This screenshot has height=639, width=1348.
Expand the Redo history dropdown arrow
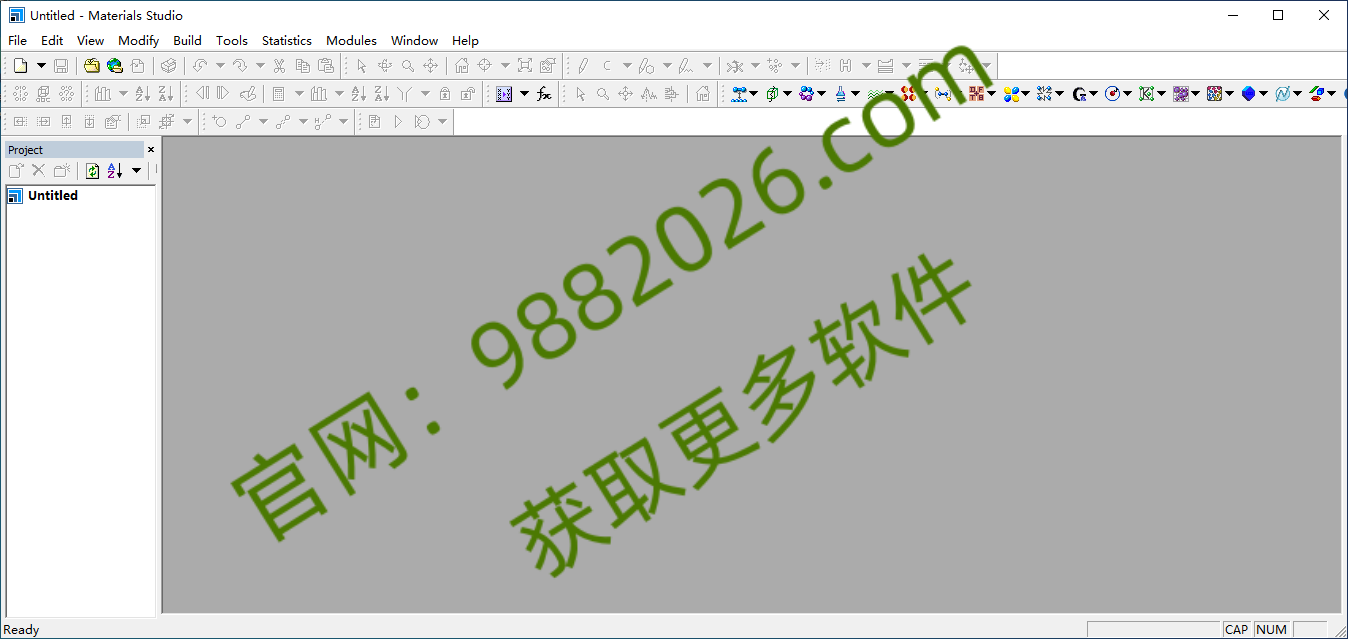click(260, 66)
